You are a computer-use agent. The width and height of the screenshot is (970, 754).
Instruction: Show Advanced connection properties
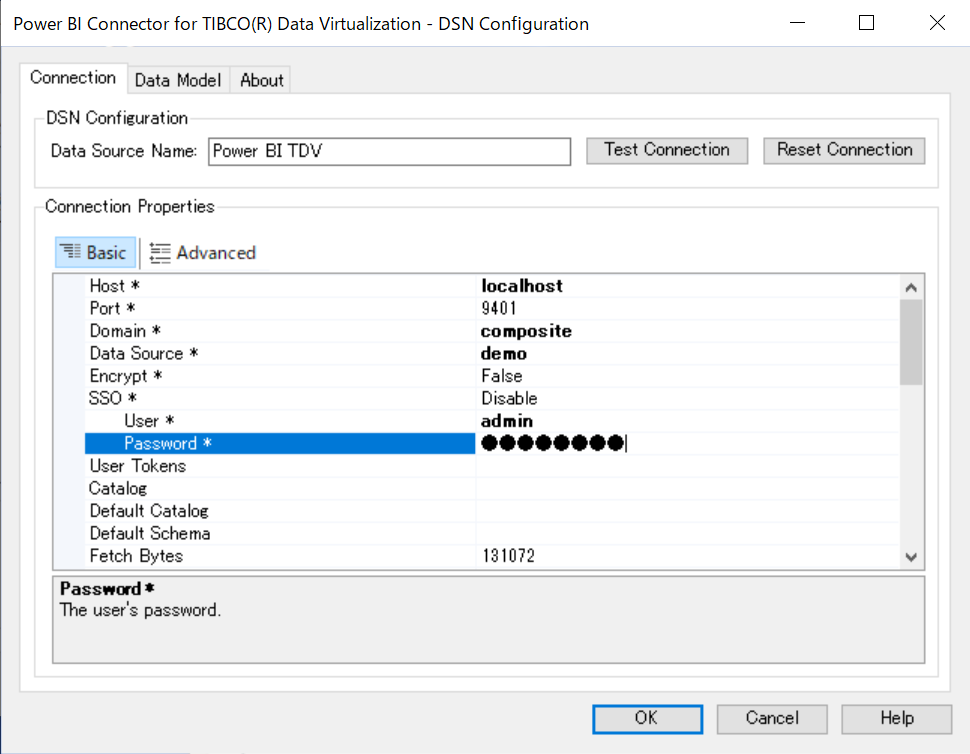click(203, 252)
